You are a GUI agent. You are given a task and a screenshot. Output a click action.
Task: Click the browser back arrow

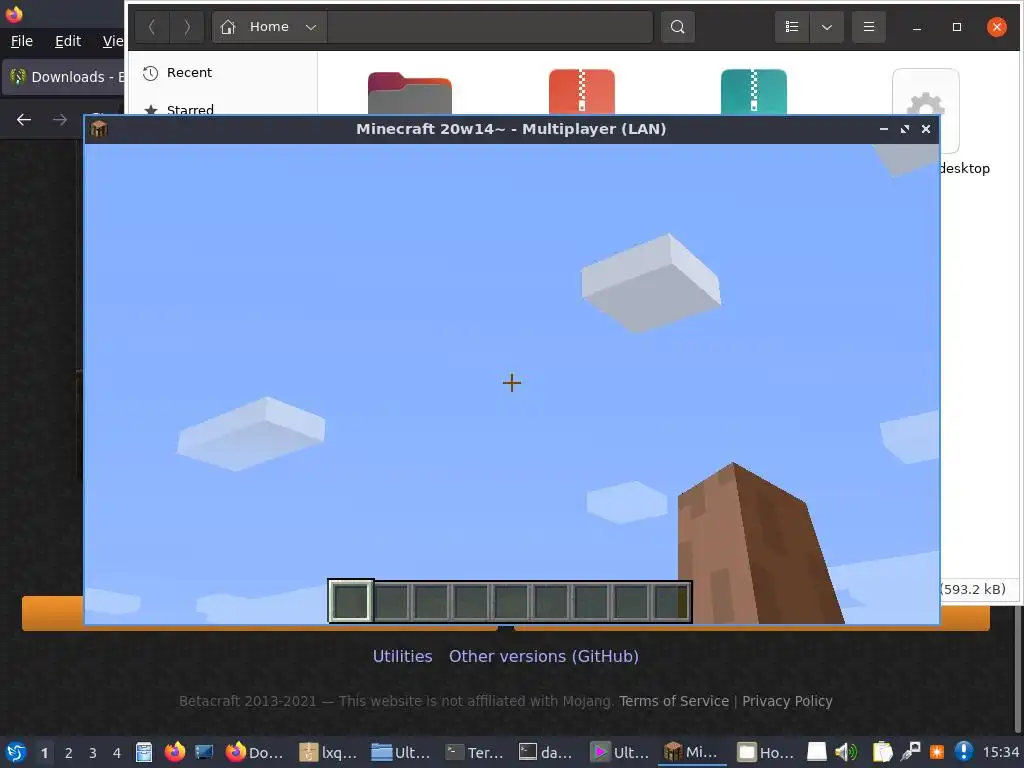(24, 120)
